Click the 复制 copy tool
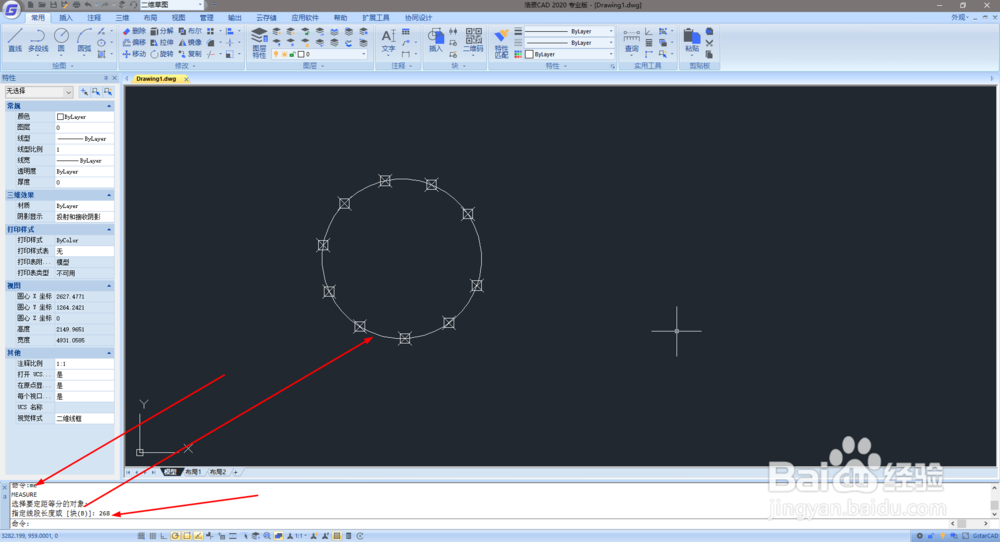The image size is (1000, 542). click(190, 54)
